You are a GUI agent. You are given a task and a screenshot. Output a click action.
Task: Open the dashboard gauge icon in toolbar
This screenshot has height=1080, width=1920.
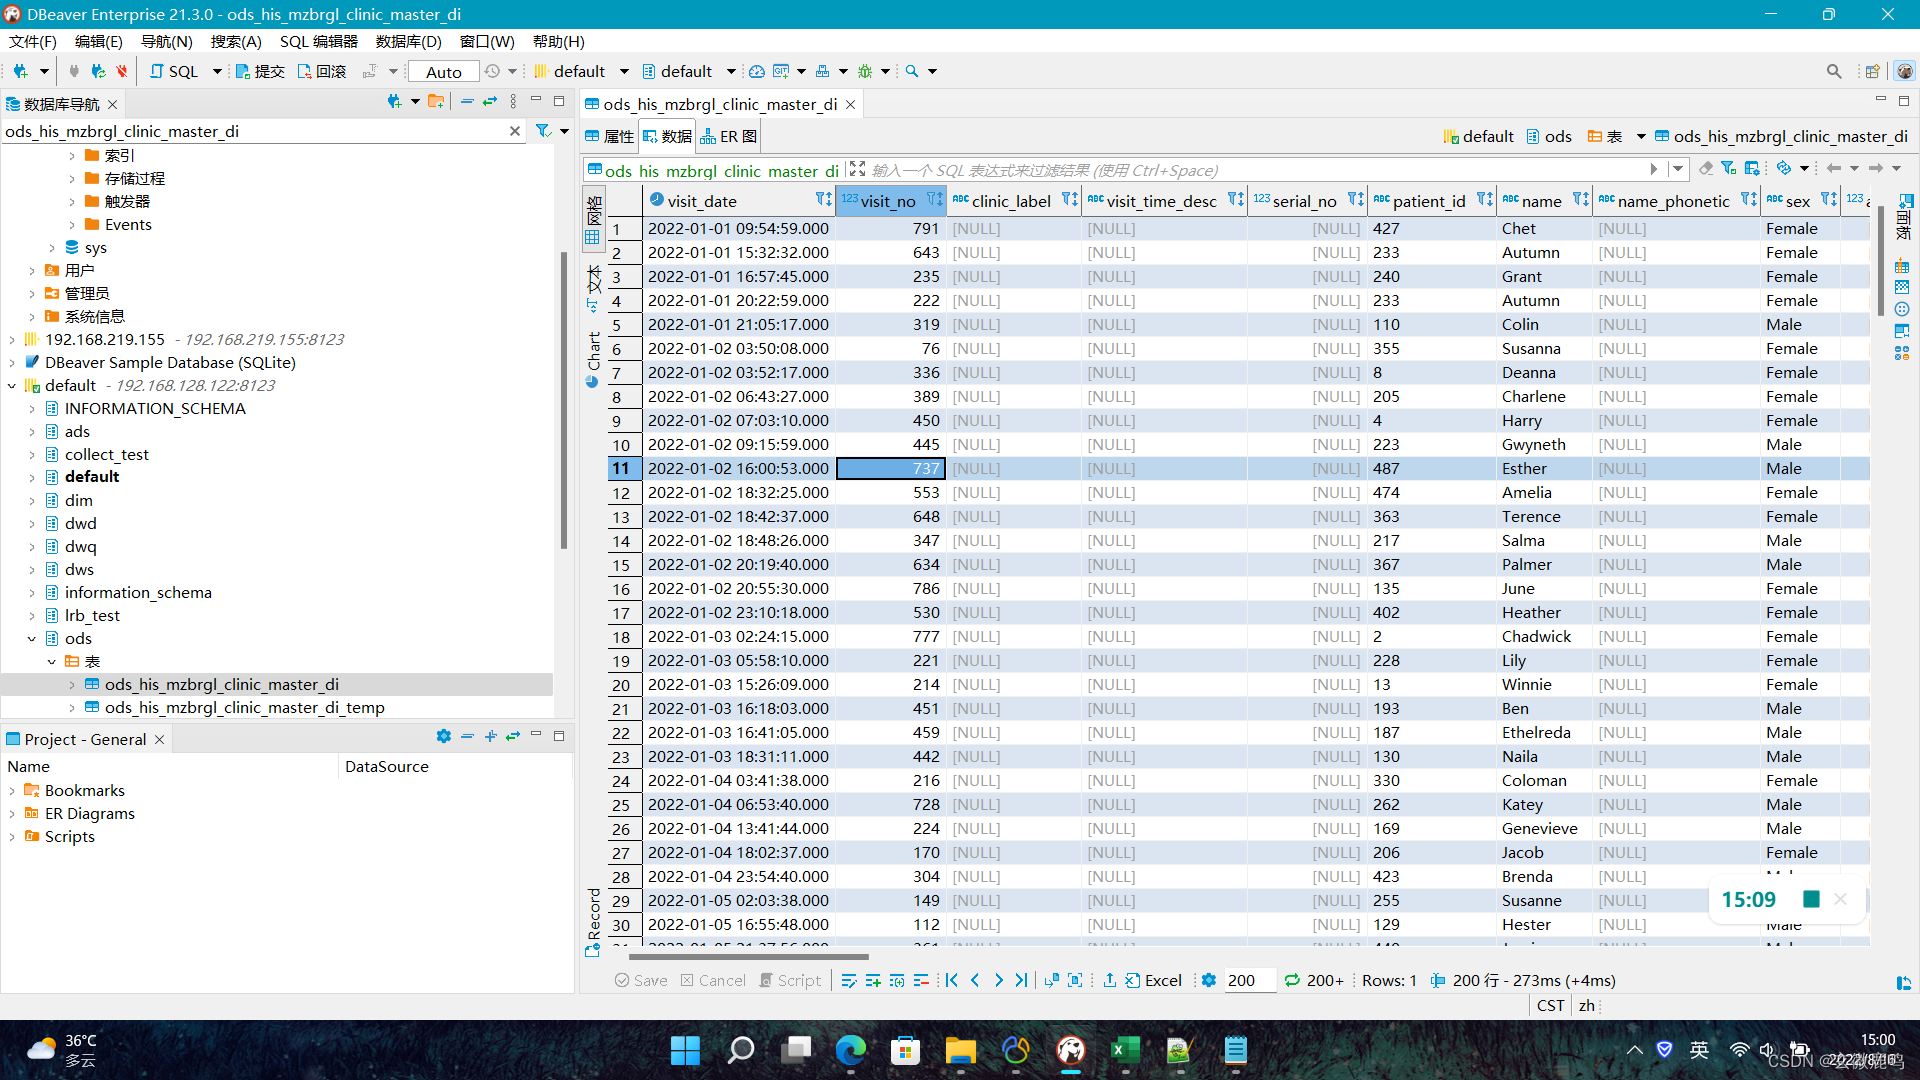tap(757, 71)
